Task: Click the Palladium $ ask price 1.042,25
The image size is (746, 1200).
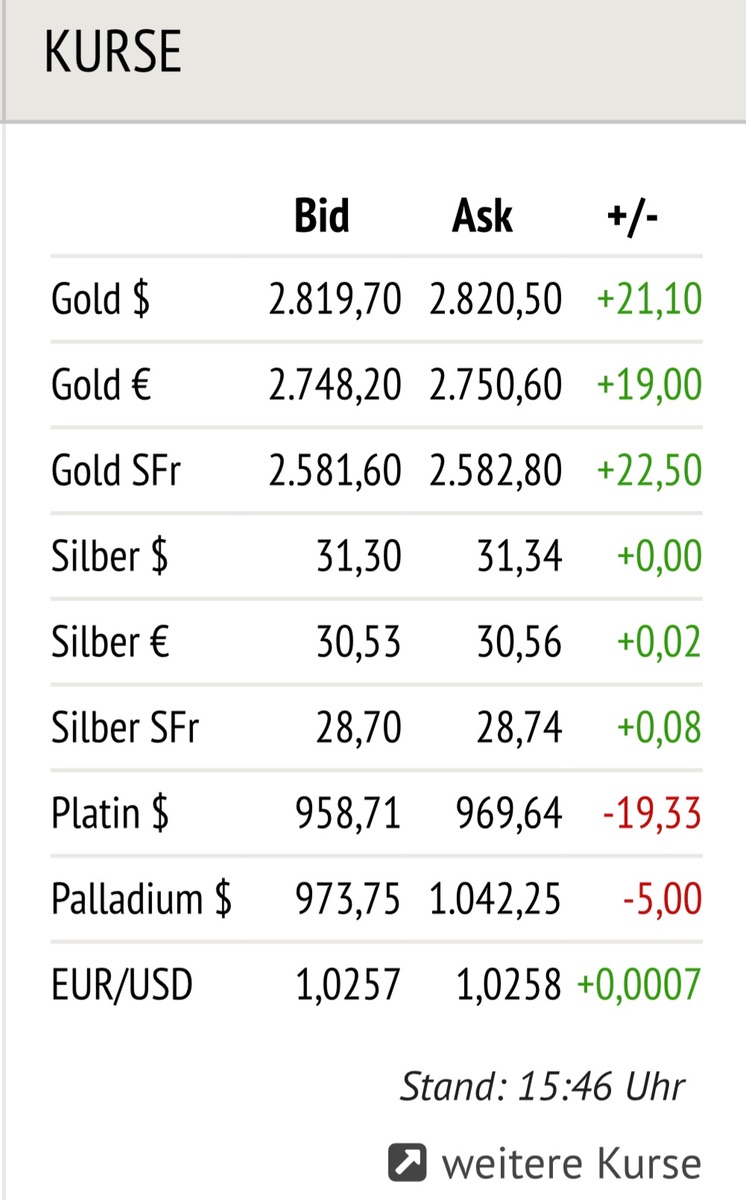Action: point(496,900)
